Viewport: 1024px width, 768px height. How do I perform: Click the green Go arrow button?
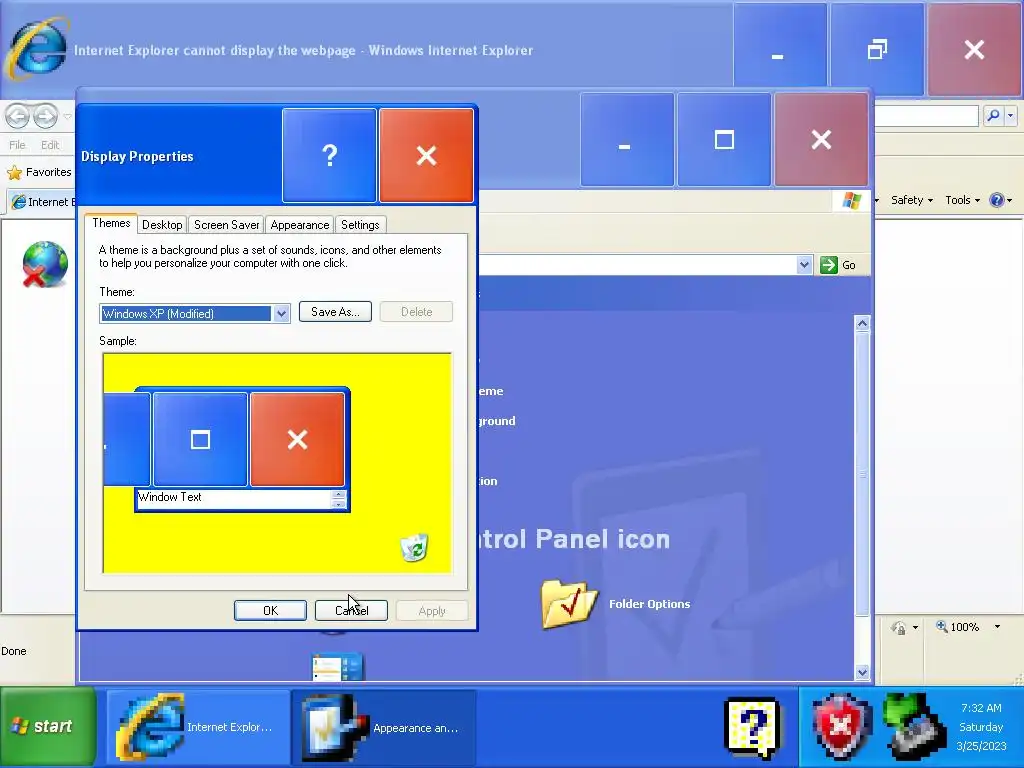(829, 265)
